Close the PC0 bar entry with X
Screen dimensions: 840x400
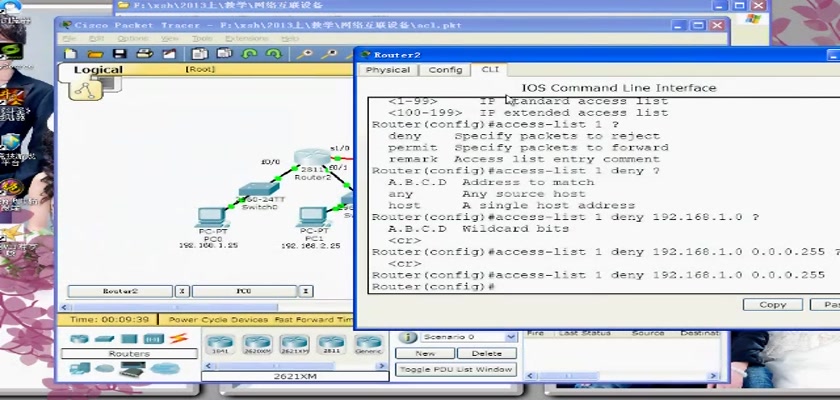coord(306,291)
